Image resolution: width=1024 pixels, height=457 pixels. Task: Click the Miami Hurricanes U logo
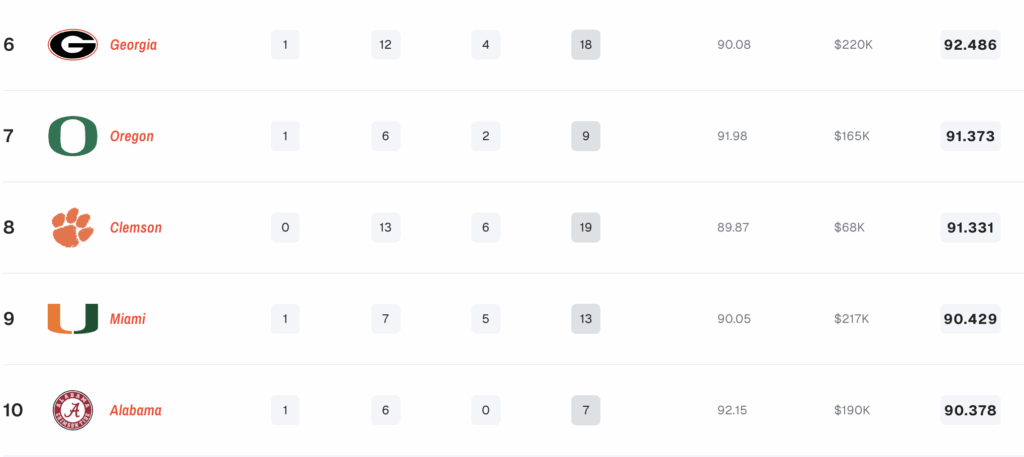click(x=72, y=319)
